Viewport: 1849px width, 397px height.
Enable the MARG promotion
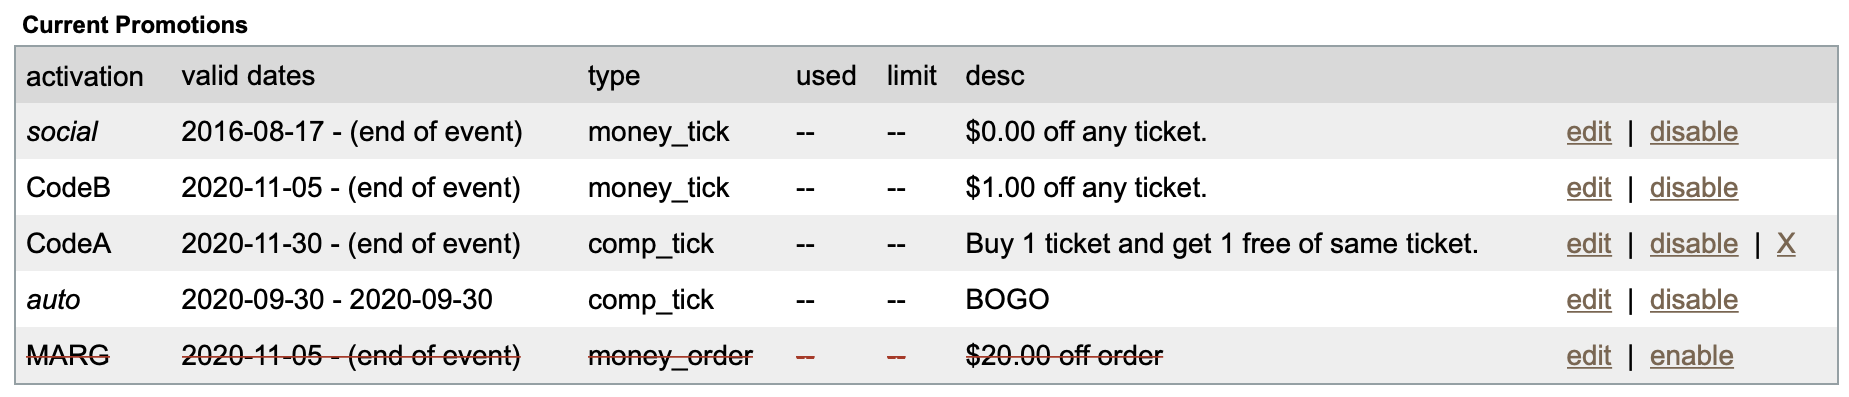[x=1691, y=356]
